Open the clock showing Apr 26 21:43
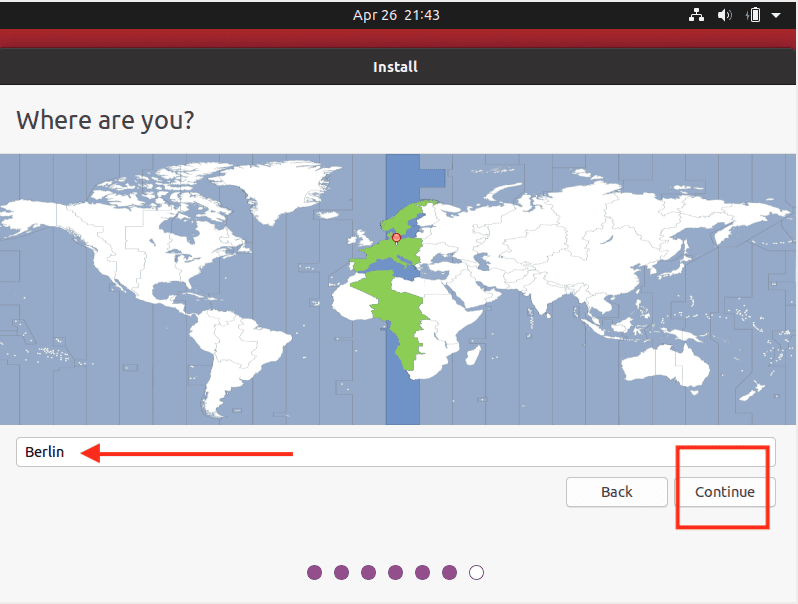The height and width of the screenshot is (604, 798). pos(396,15)
